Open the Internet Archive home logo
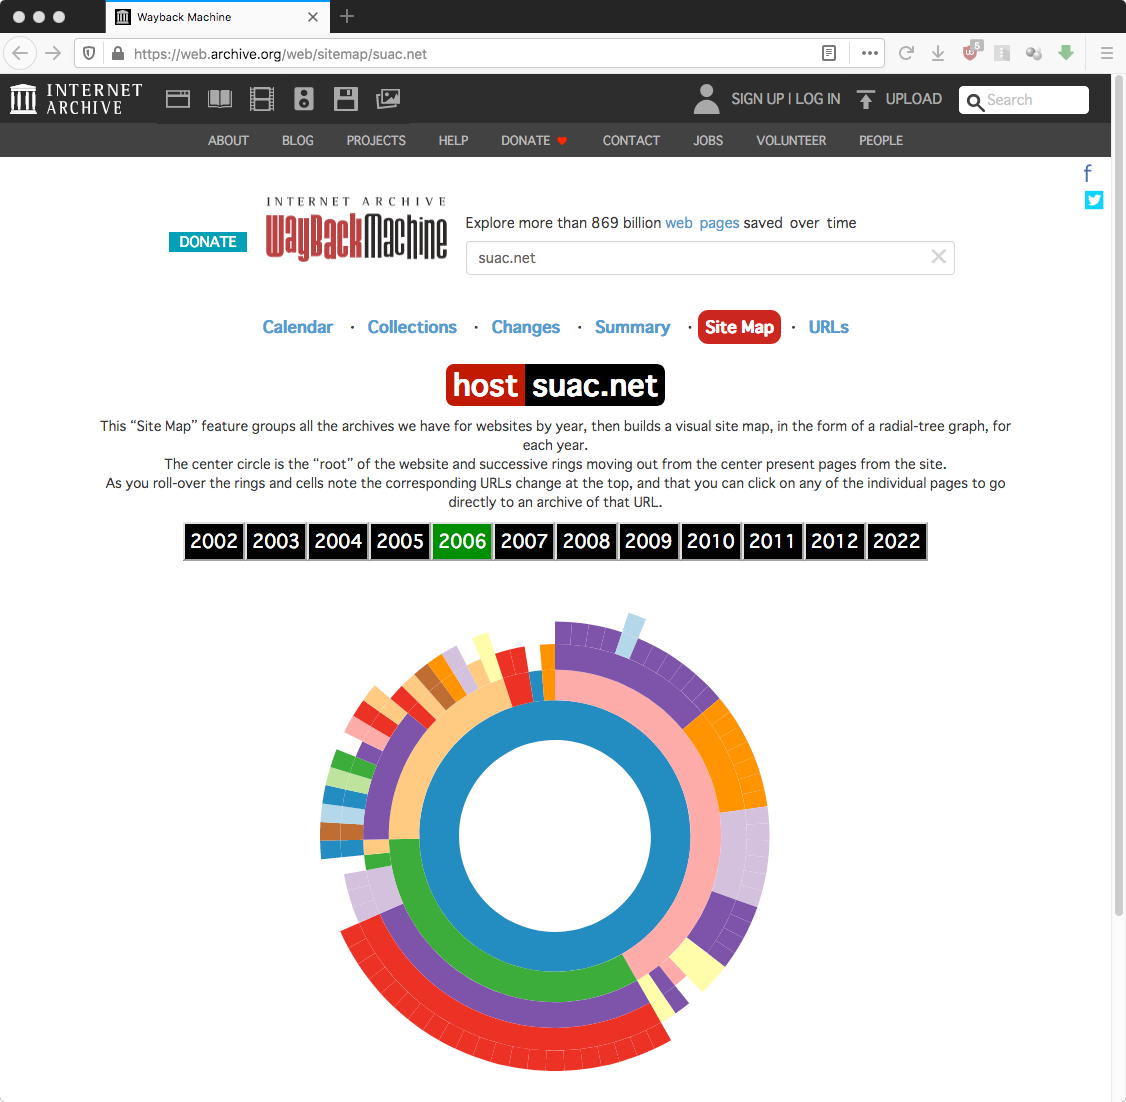This screenshot has width=1126, height=1102. coord(76,98)
